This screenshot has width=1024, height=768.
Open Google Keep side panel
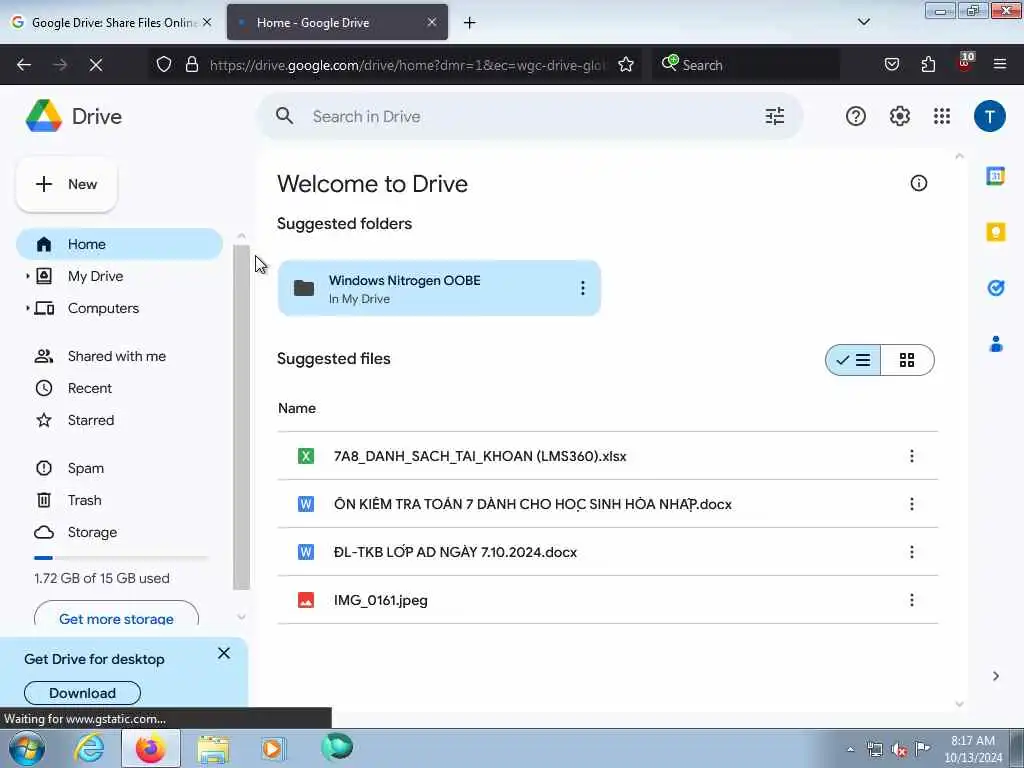[995, 232]
